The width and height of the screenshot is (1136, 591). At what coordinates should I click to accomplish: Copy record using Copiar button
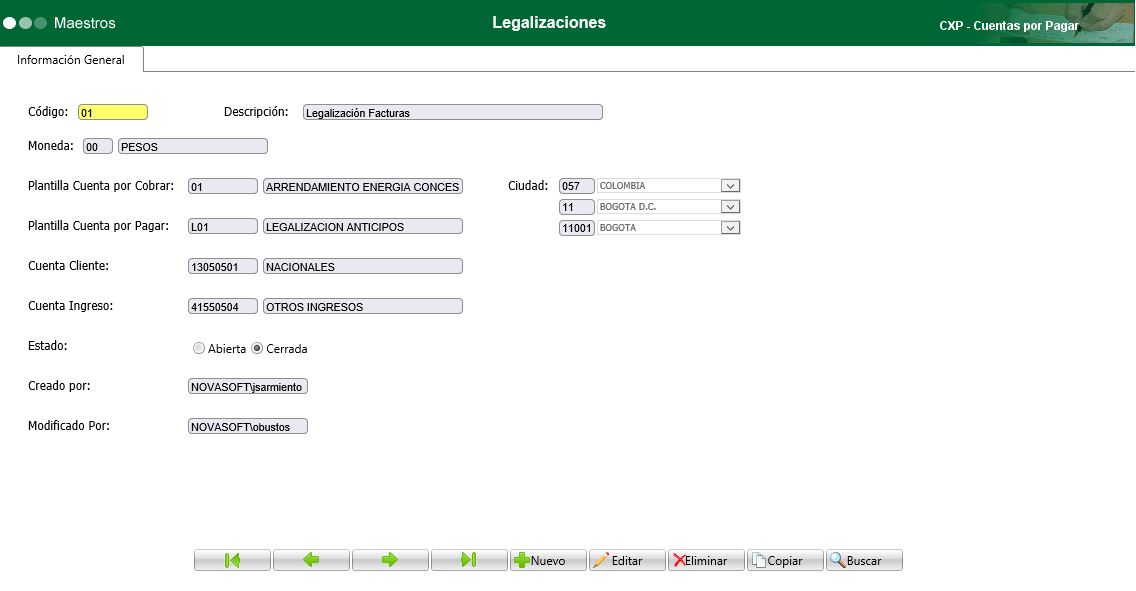tap(785, 560)
